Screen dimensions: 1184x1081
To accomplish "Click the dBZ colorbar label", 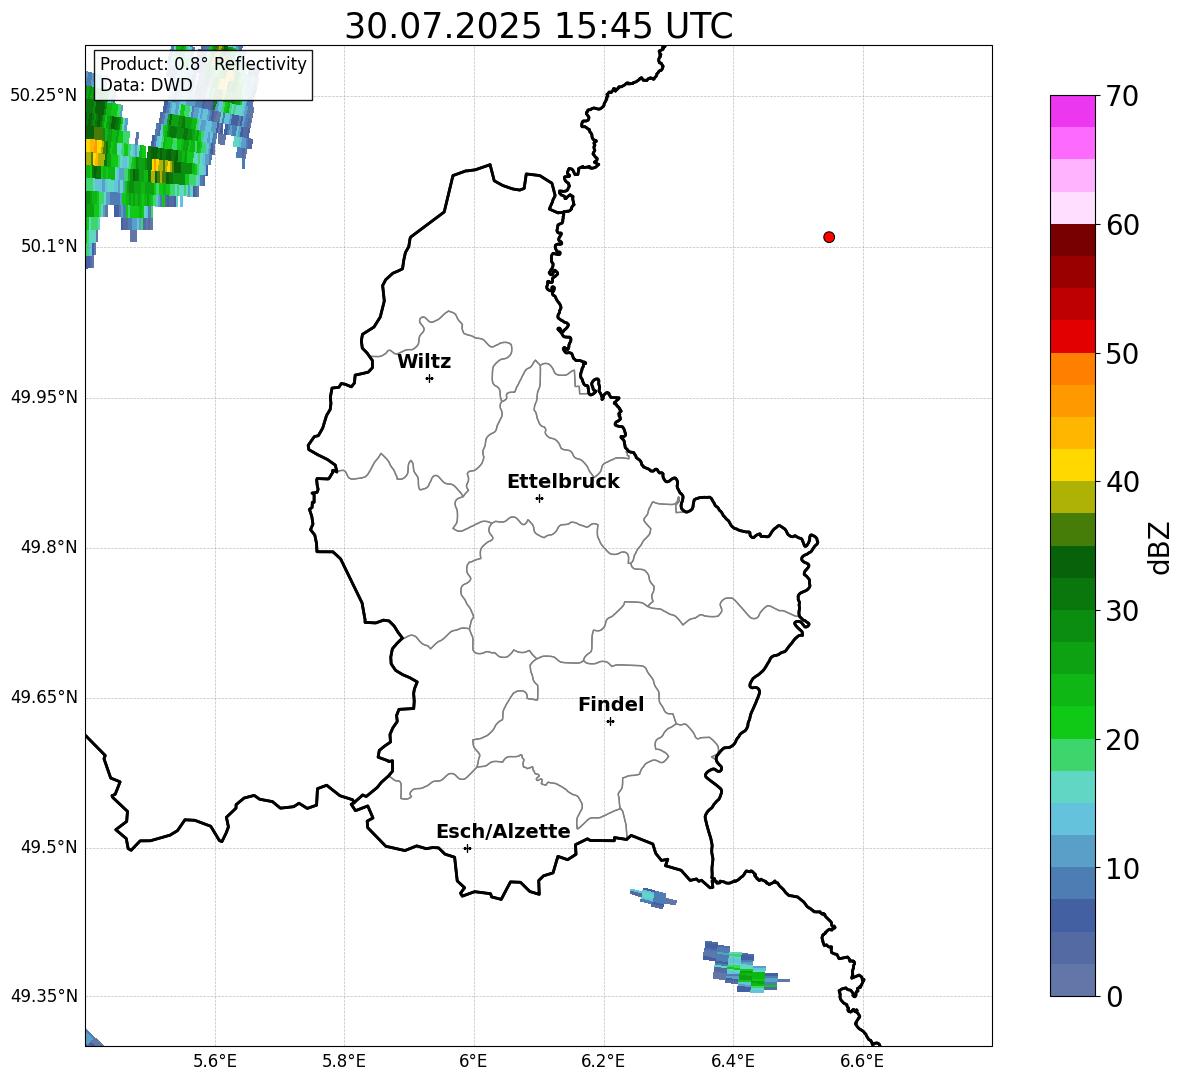I will [1158, 548].
